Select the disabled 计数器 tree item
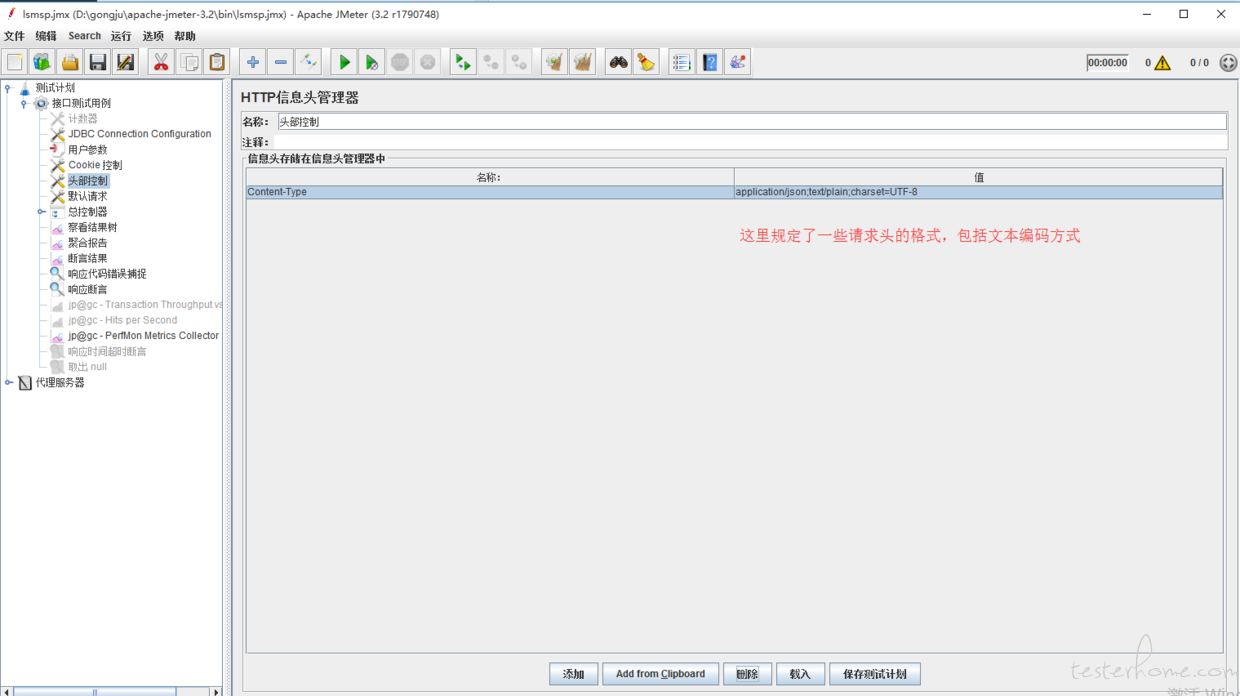 82,119
